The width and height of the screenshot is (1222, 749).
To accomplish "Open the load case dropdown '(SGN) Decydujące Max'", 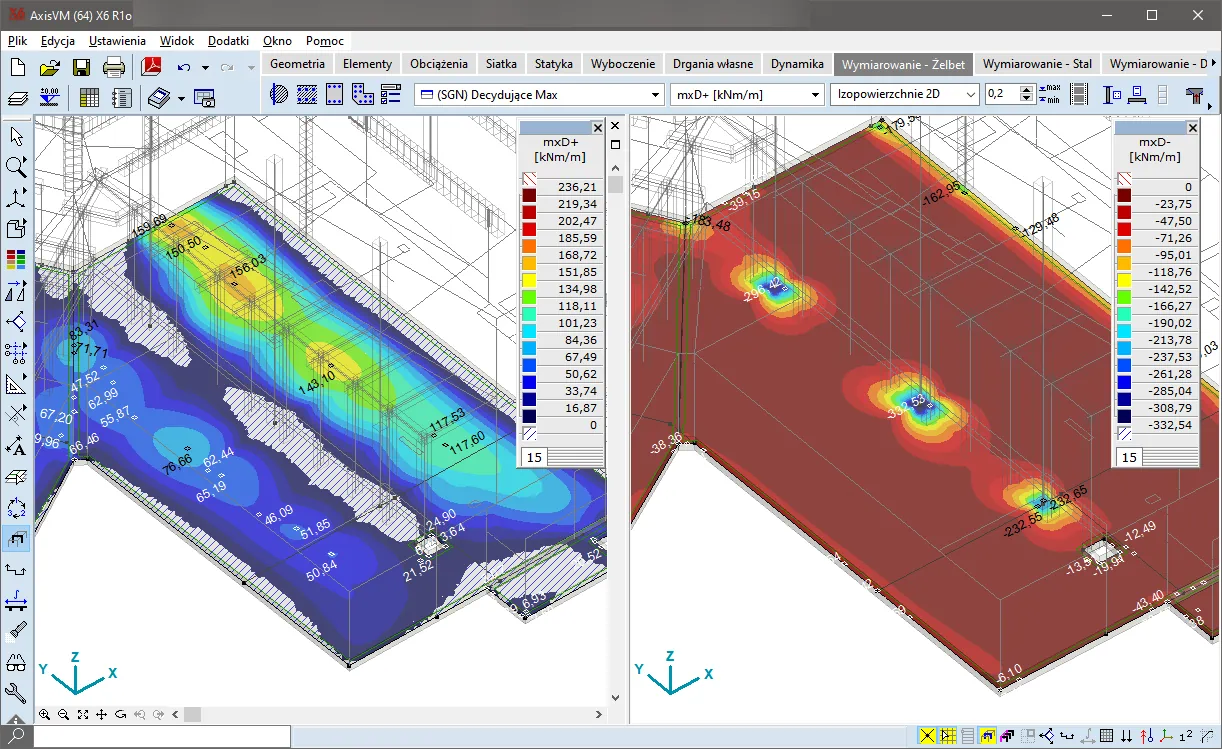I will [x=539, y=95].
